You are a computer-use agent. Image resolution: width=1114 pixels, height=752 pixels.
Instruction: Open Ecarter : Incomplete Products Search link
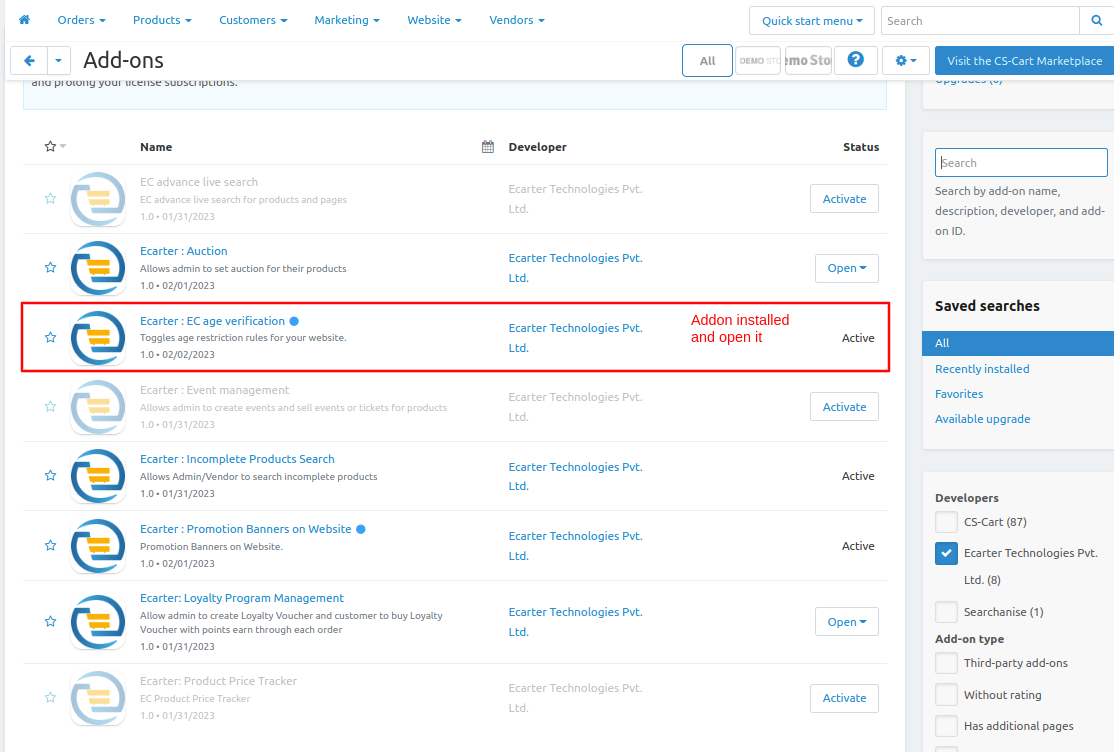point(237,459)
